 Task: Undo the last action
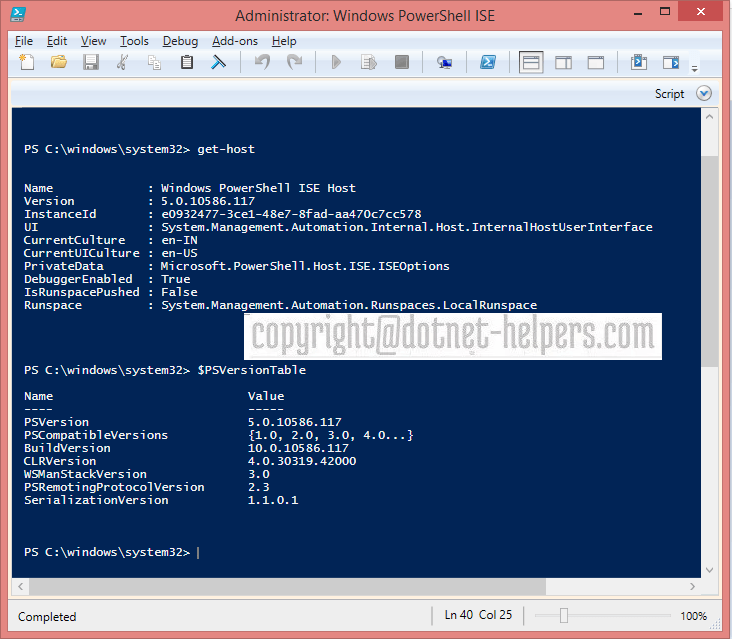click(x=262, y=62)
